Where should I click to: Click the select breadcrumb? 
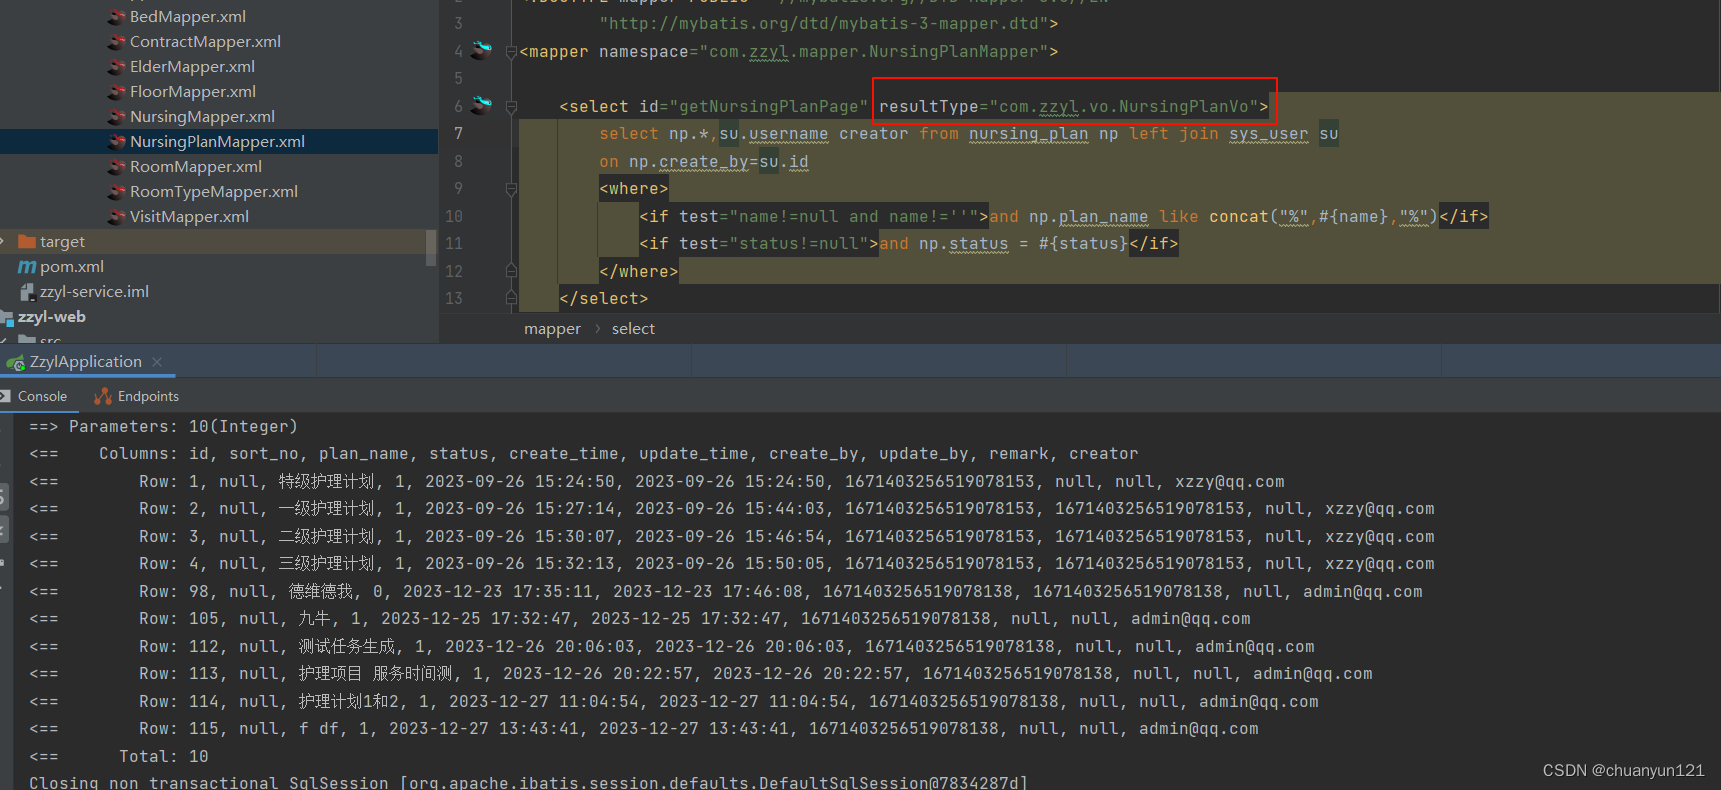pyautogui.click(x=633, y=329)
